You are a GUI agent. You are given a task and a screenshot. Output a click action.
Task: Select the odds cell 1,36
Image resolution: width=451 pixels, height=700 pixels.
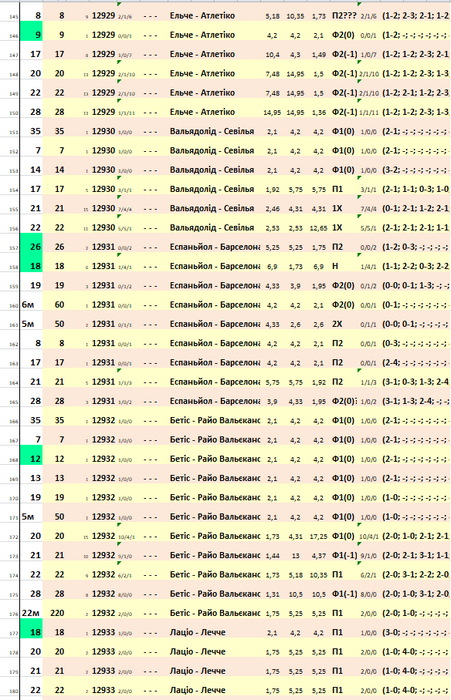coord(318,112)
